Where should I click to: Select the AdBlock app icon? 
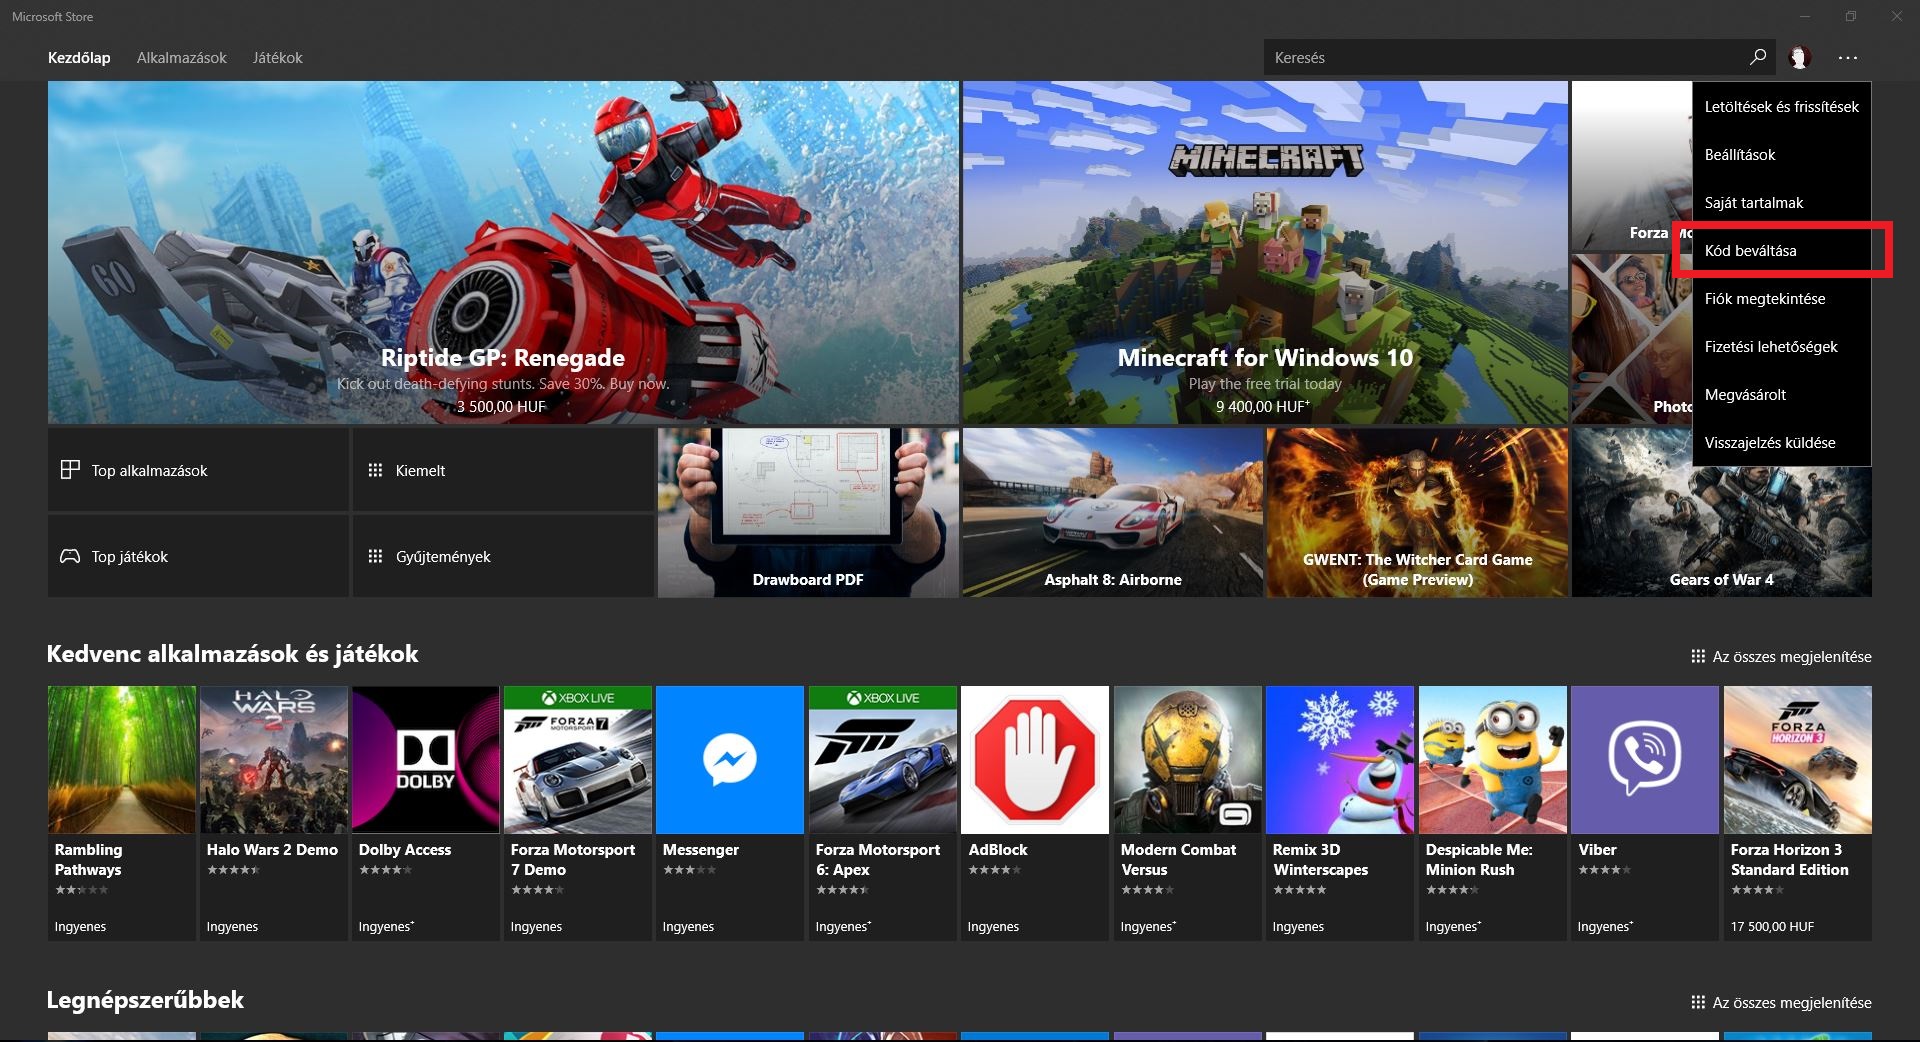(1034, 760)
